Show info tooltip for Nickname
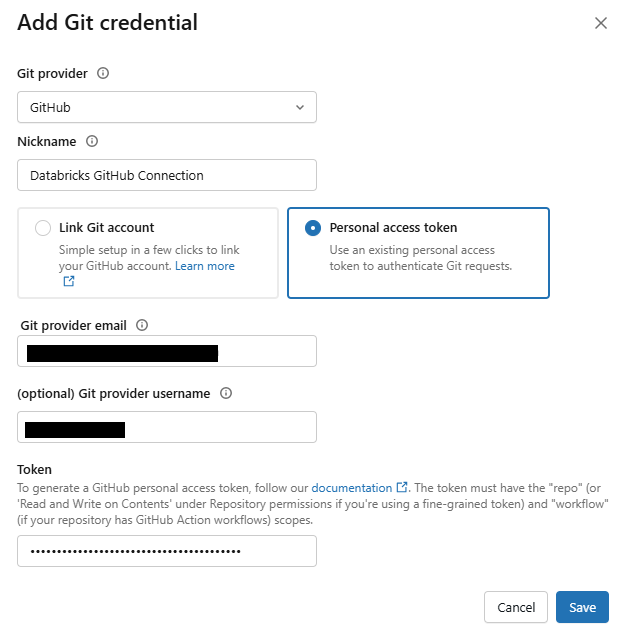 click(x=92, y=141)
